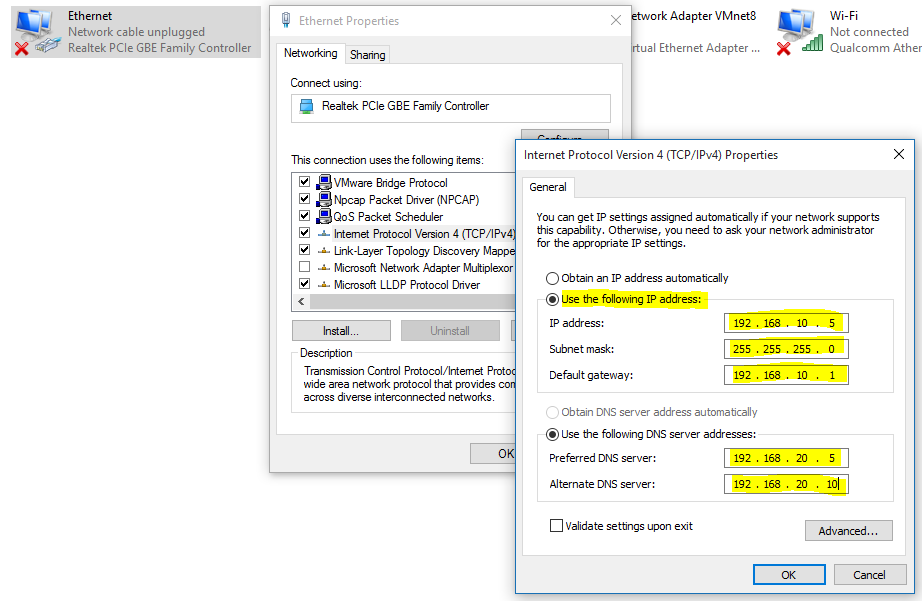Open the General tab in IPv4 Properties

tap(548, 187)
